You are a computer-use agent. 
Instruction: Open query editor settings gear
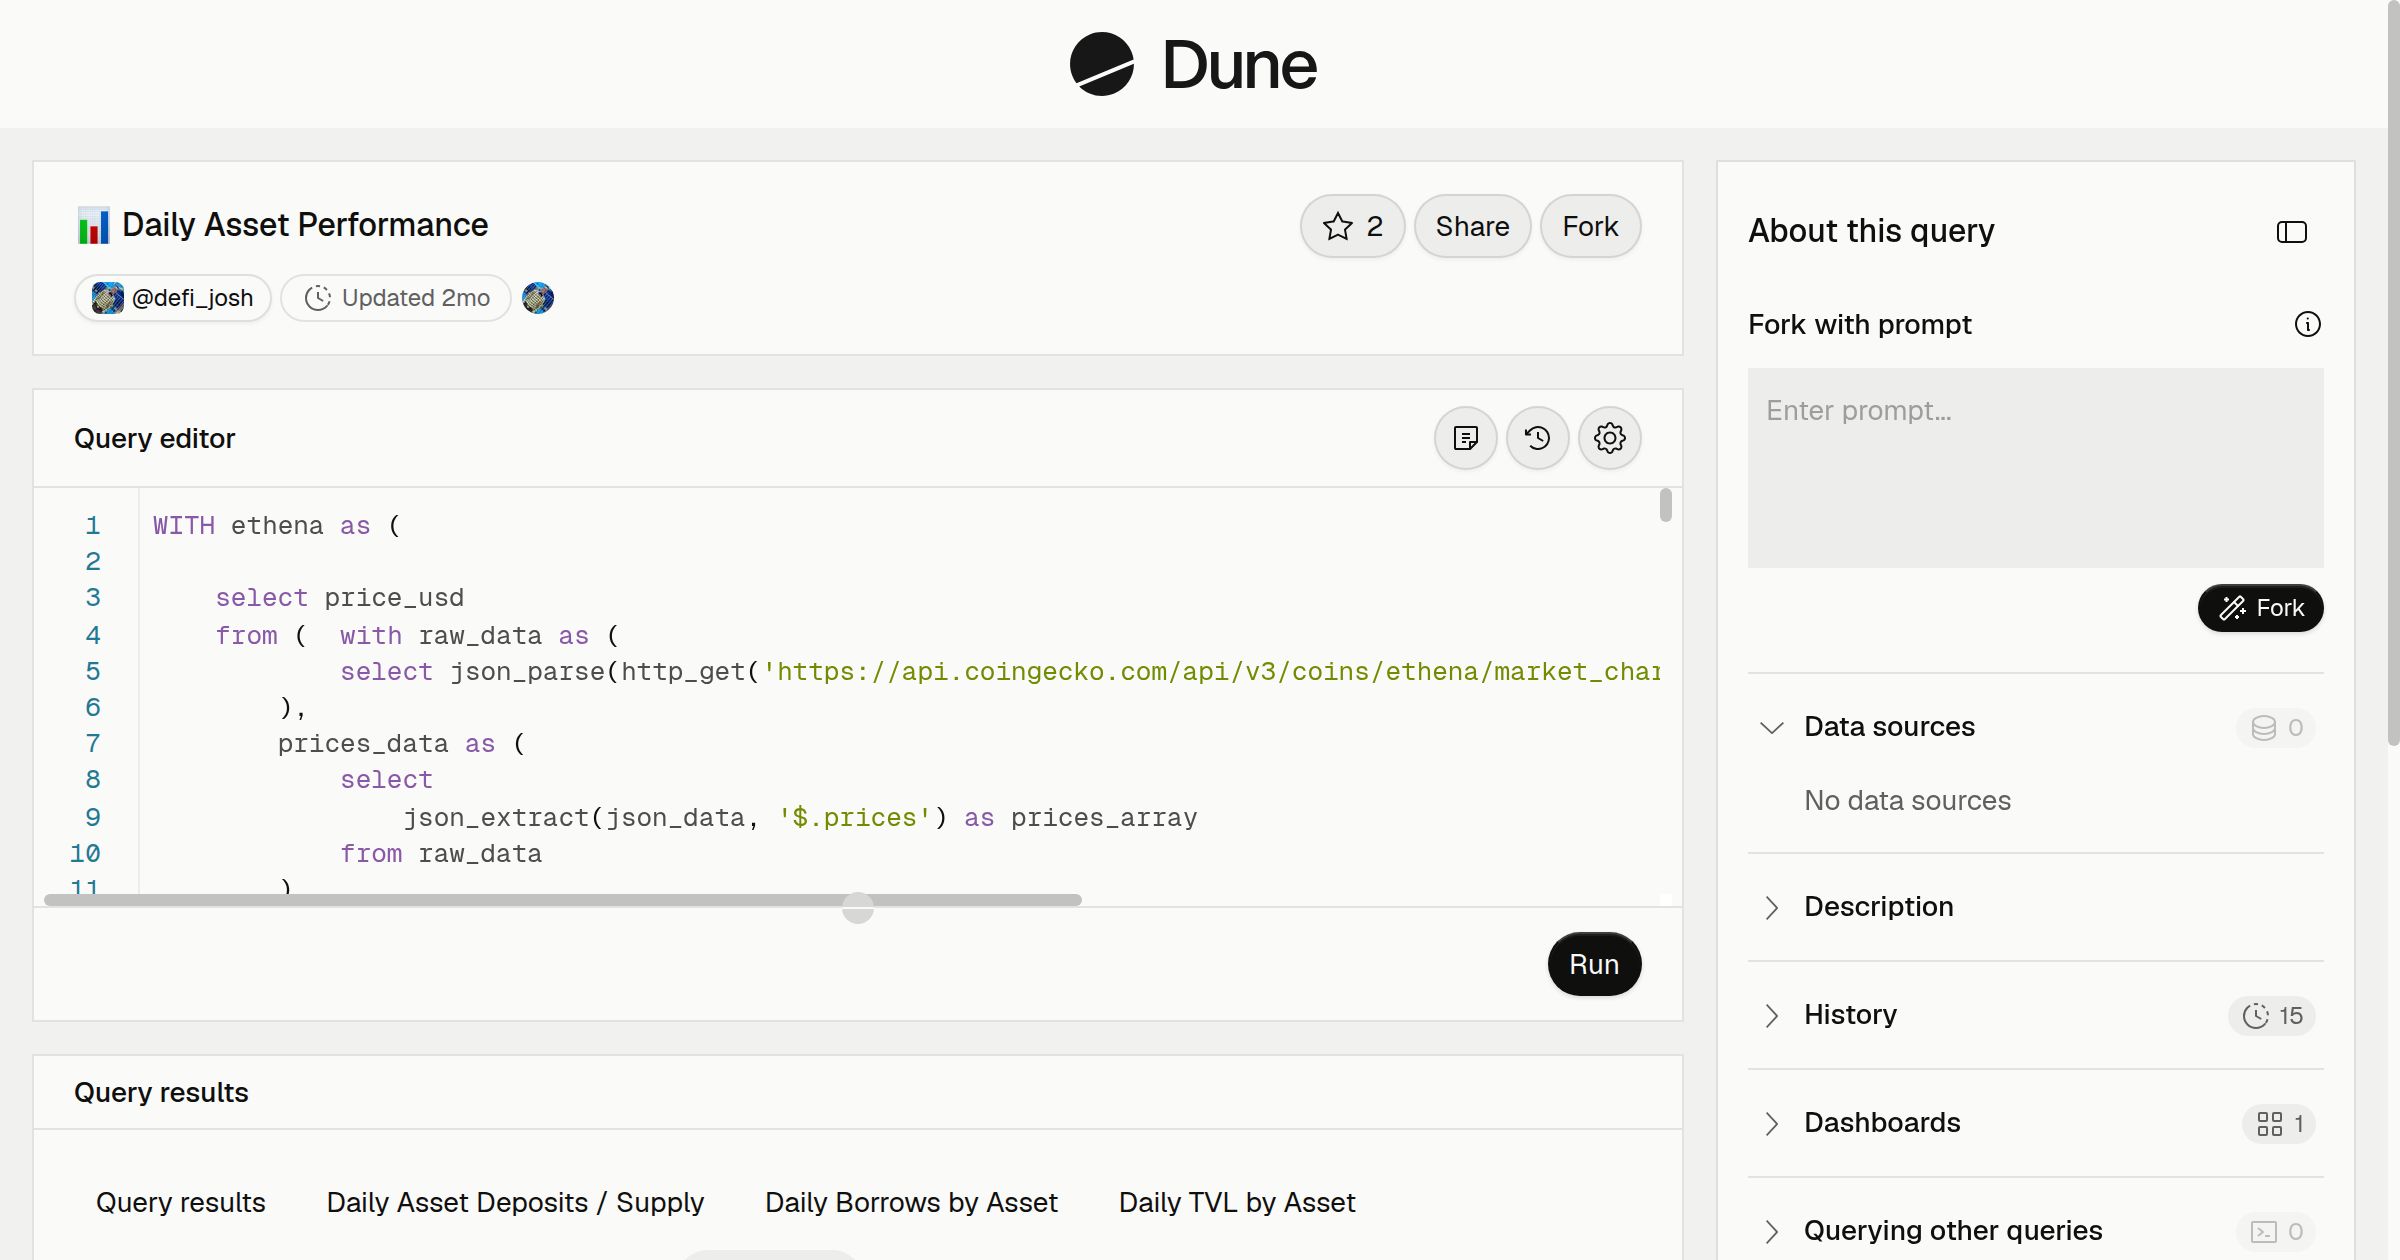tap(1609, 438)
